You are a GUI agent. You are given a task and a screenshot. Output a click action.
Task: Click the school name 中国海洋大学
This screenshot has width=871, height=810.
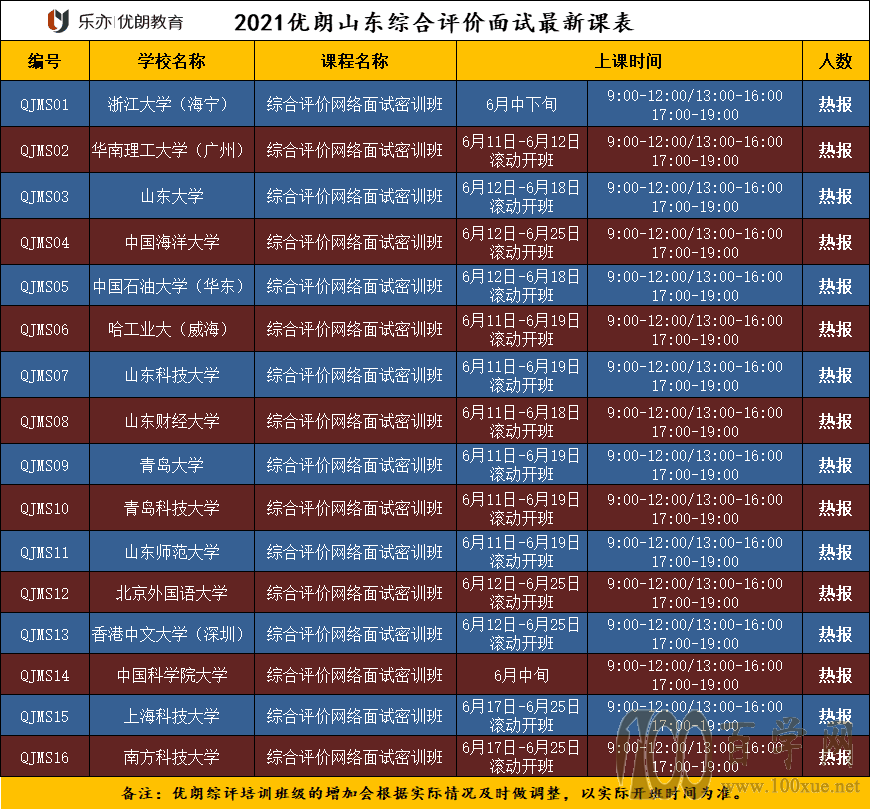(x=172, y=242)
